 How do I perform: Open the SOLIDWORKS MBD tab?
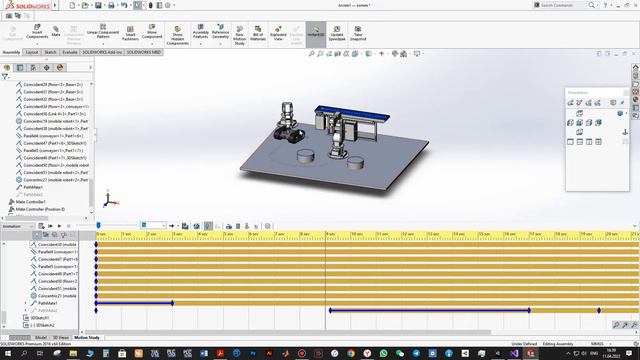144,52
